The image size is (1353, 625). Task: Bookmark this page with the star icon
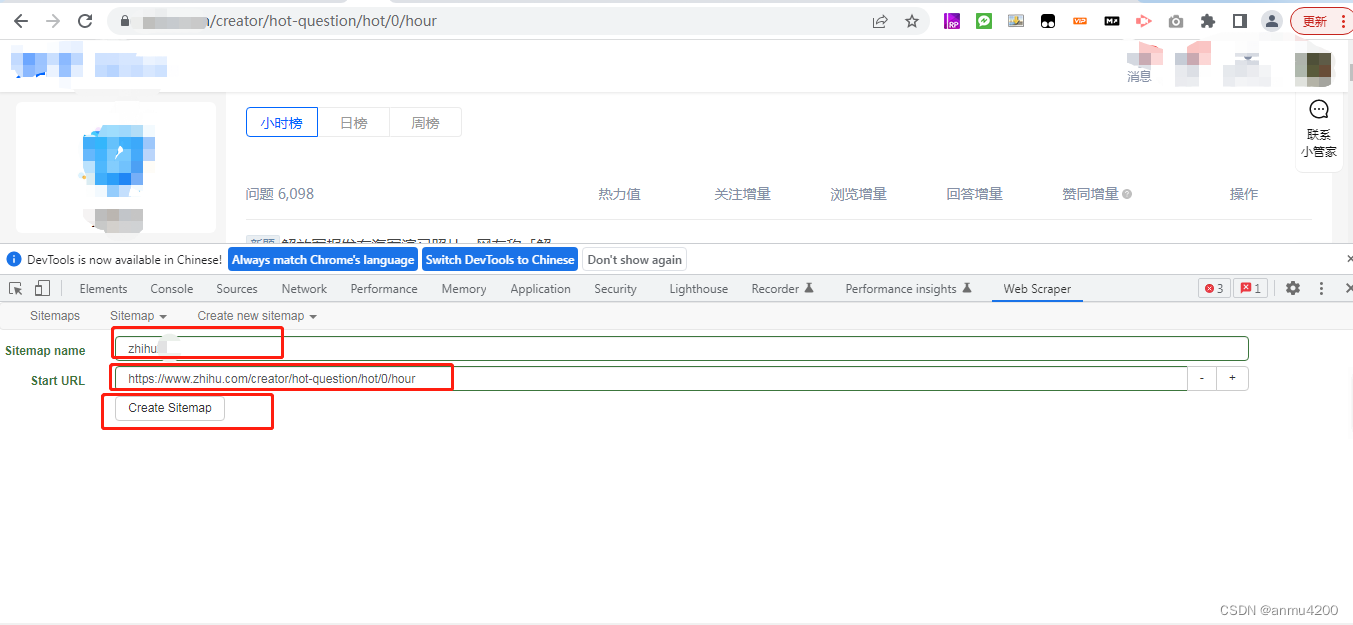pyautogui.click(x=912, y=21)
